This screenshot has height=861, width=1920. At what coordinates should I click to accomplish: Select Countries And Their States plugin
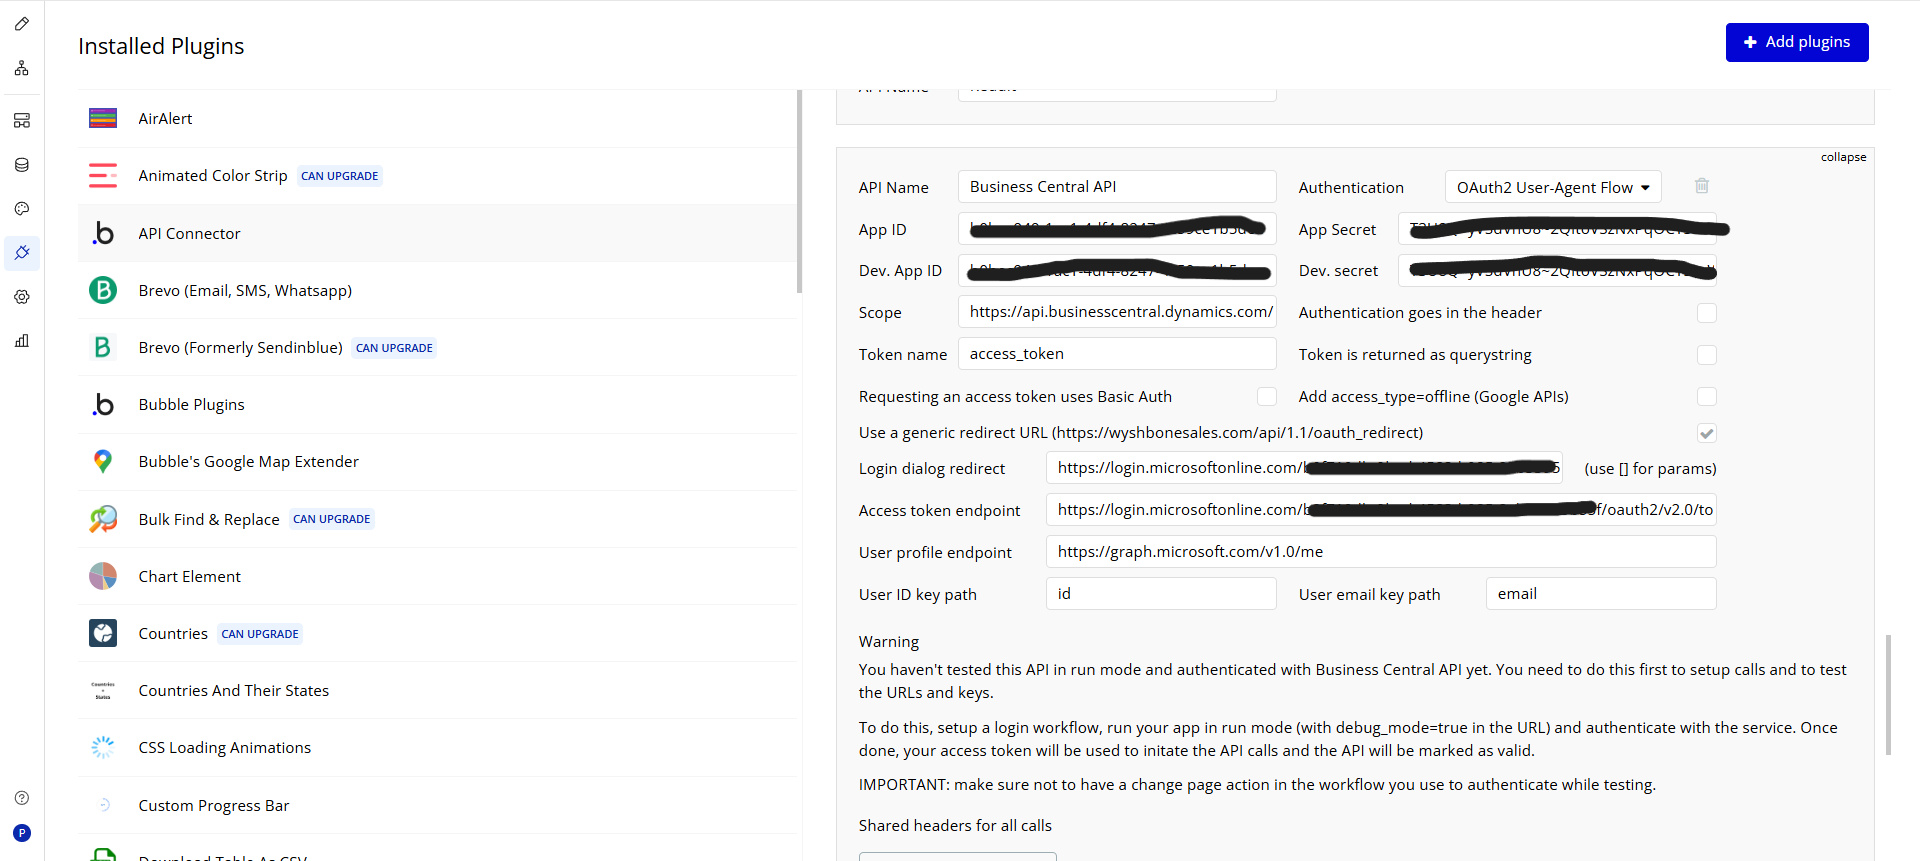click(438, 690)
